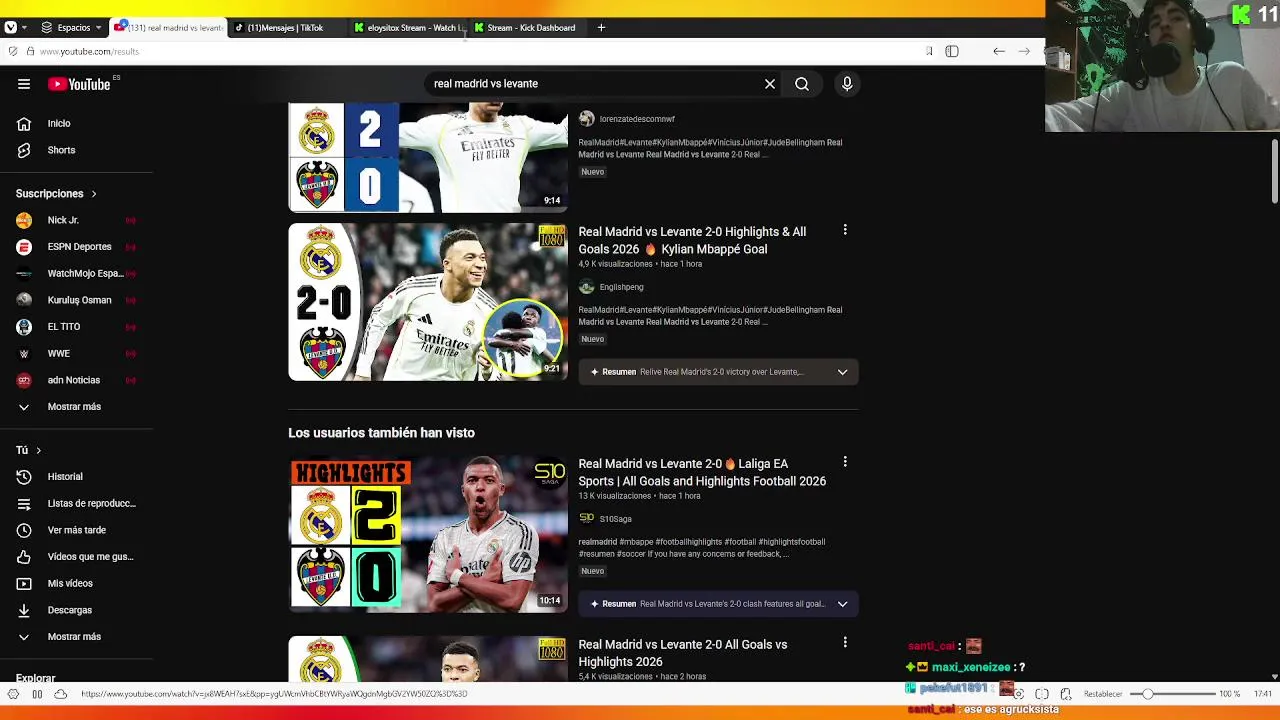Open Kylian Mbappé Goal video title
This screenshot has height=720, width=1280.
tap(692, 240)
